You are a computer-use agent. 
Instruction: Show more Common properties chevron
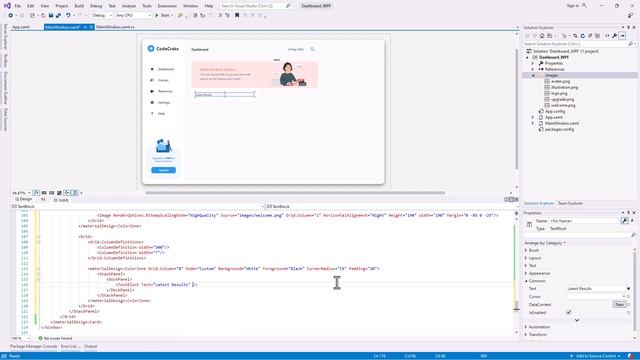click(x=577, y=320)
